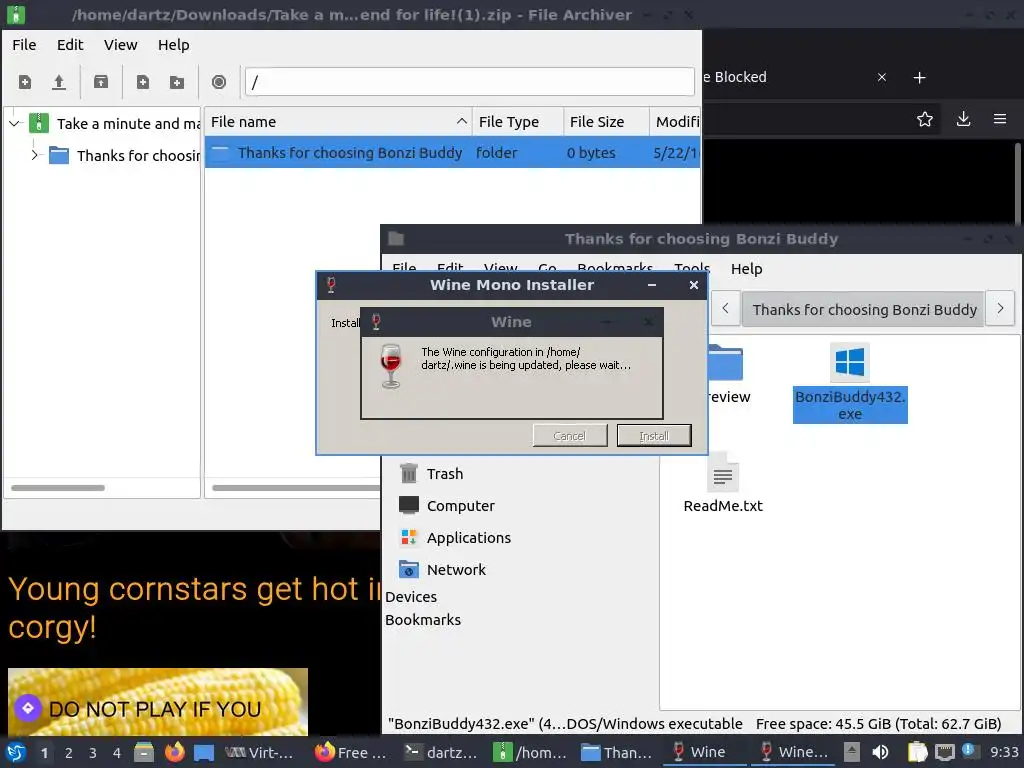Open browser hamburger menu
The height and width of the screenshot is (768, 1024).
pos(1000,119)
